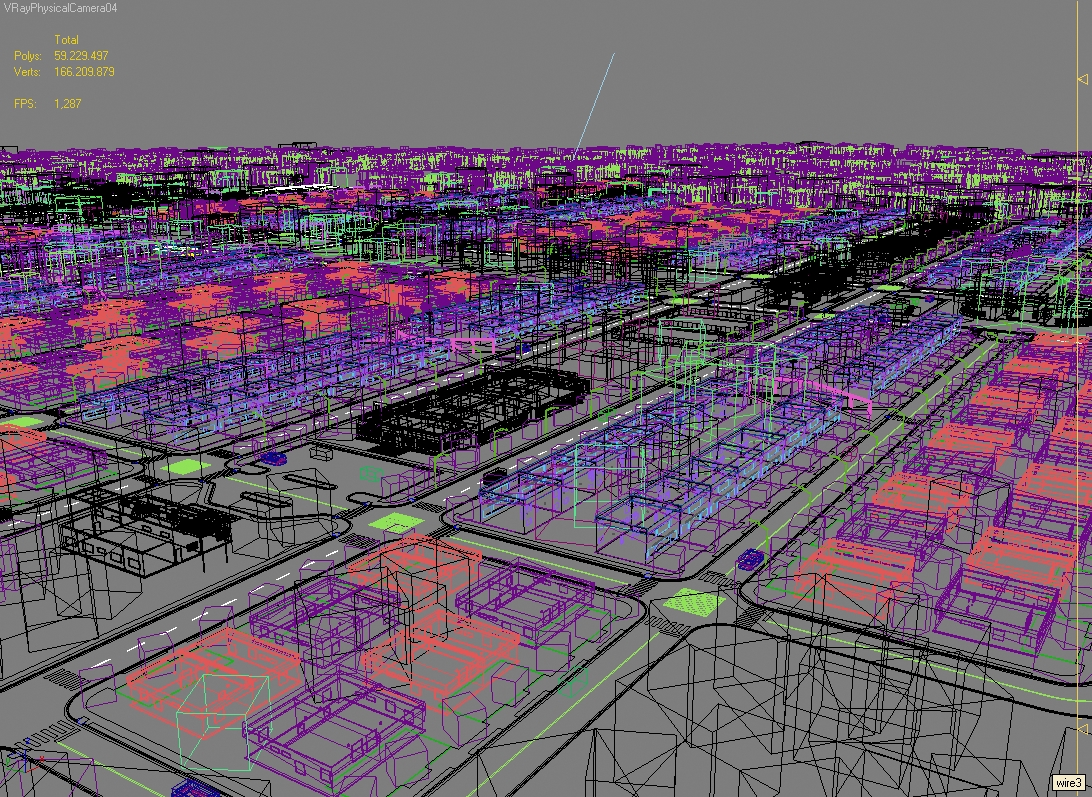The image size is (1092, 797).
Task: Select the blue car beside the central black building
Action: pyautogui.click(x=273, y=458)
